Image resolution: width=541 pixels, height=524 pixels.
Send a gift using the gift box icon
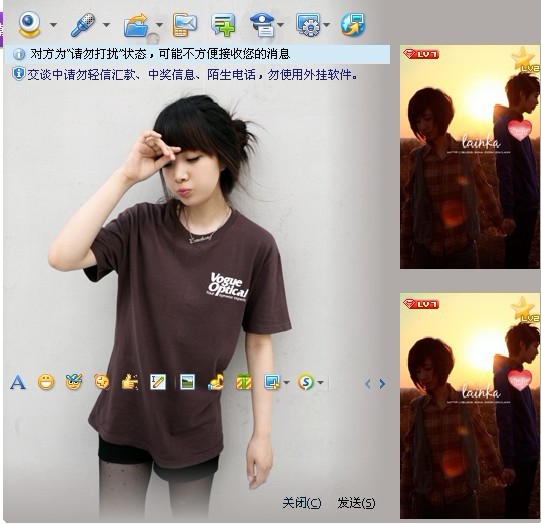(244, 382)
